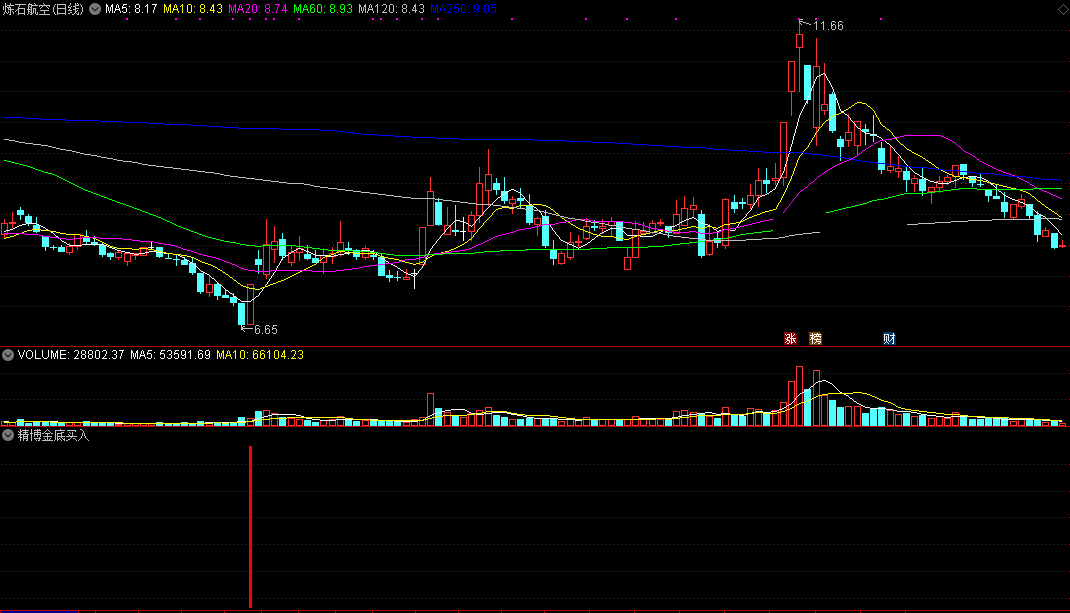Click the volume MA5: 53591.69 label
Viewport: 1070px width, 613px height.
[171, 355]
